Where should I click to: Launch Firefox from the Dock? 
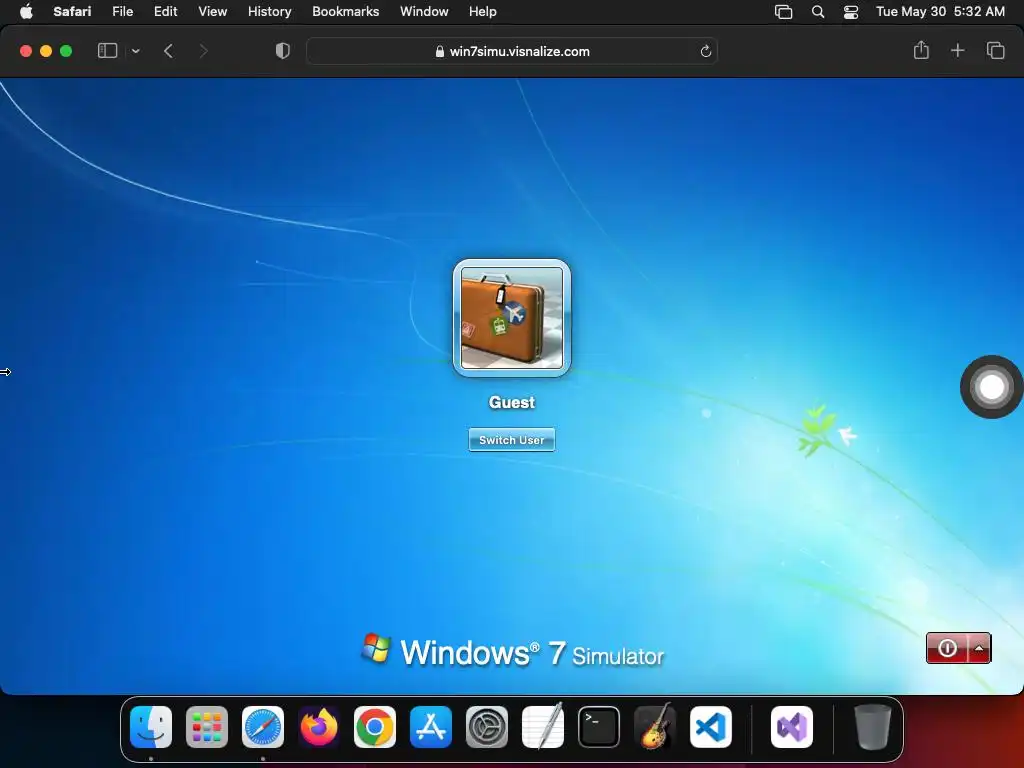point(319,727)
